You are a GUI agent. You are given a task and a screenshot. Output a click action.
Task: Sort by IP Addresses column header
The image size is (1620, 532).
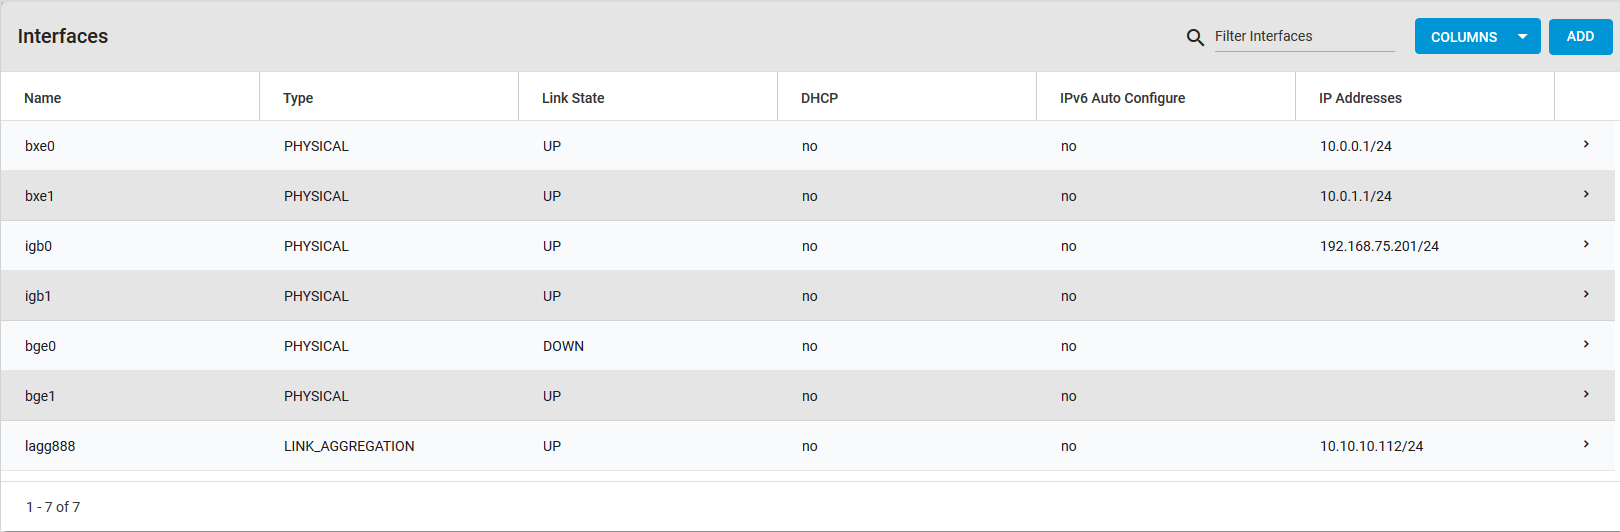pos(1360,98)
